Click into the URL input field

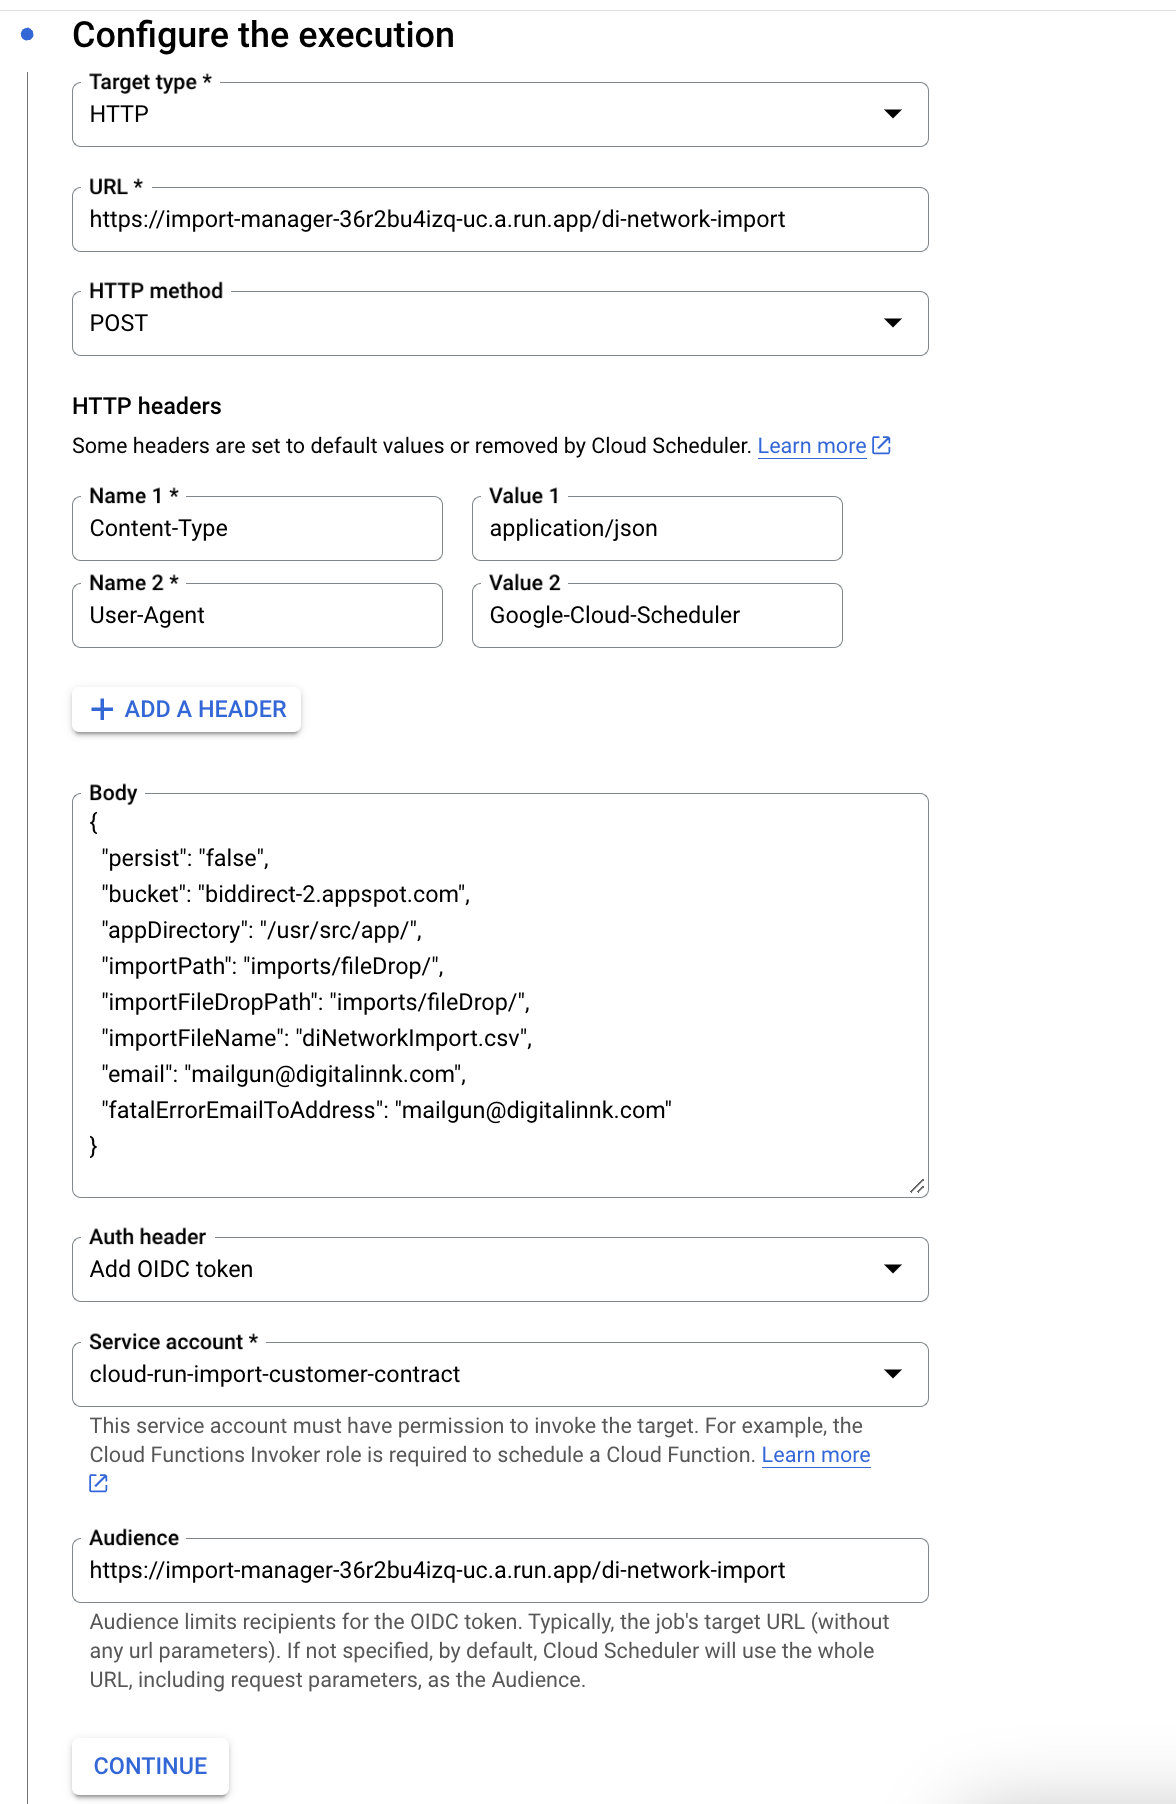pos(500,220)
